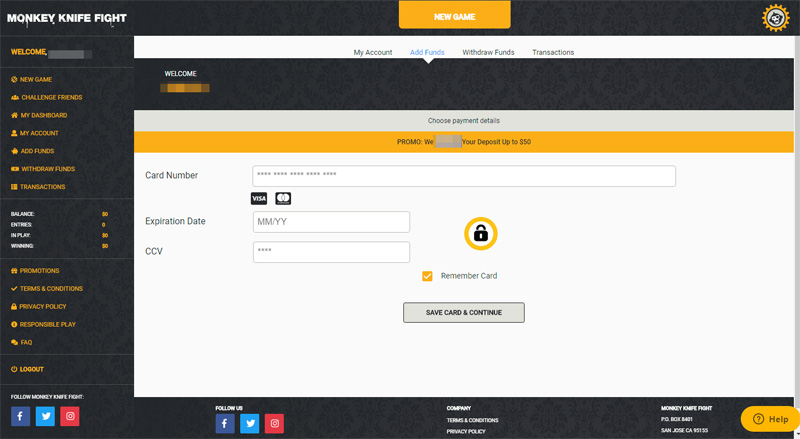Click the Withdraw Funds cash icon
This screenshot has height=439, width=800.
click(x=15, y=169)
